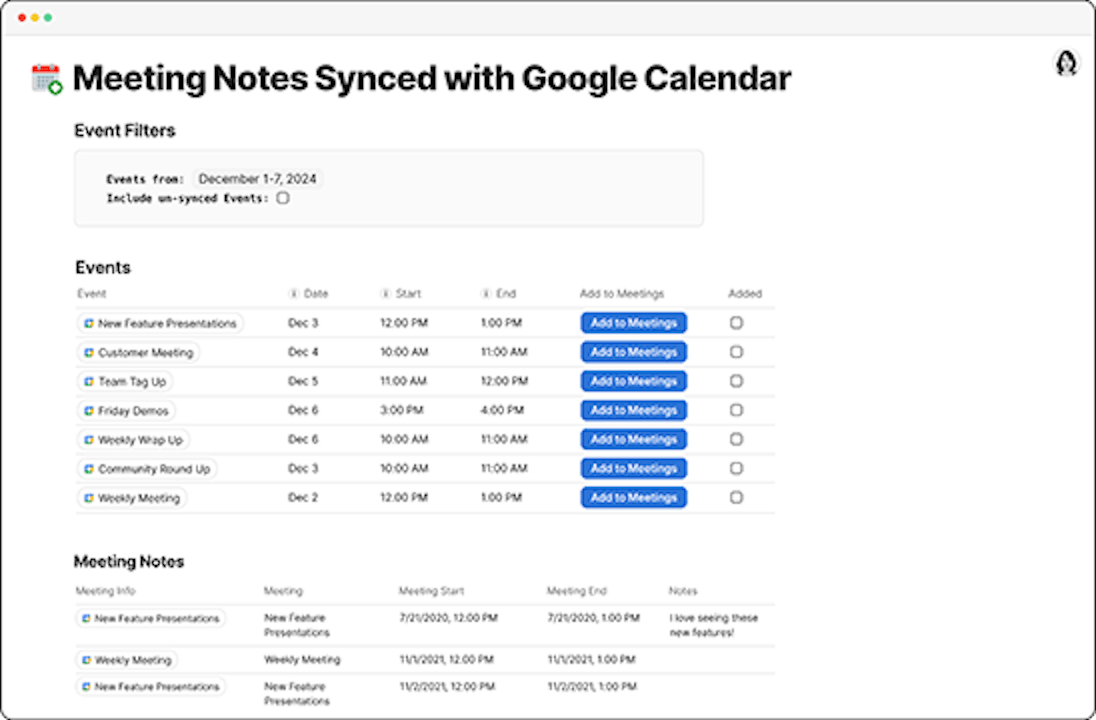Click the Add to Meetings column header
Screen dimensions: 1096x720
(x=621, y=294)
